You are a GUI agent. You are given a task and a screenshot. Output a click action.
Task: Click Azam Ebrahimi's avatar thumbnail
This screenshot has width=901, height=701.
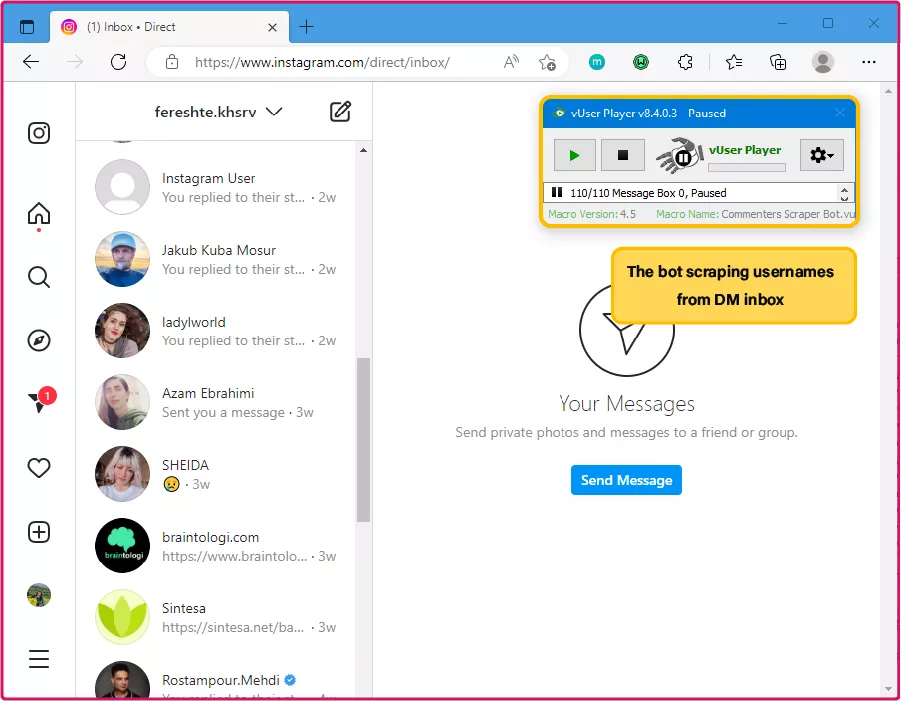(122, 402)
